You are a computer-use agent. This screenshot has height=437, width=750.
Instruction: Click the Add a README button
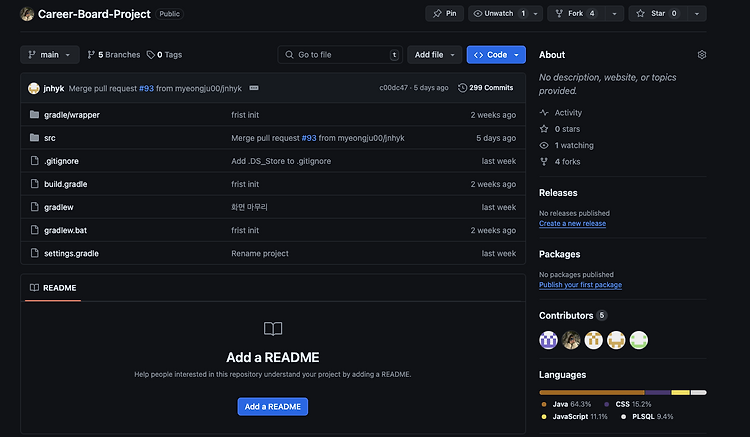tap(273, 406)
